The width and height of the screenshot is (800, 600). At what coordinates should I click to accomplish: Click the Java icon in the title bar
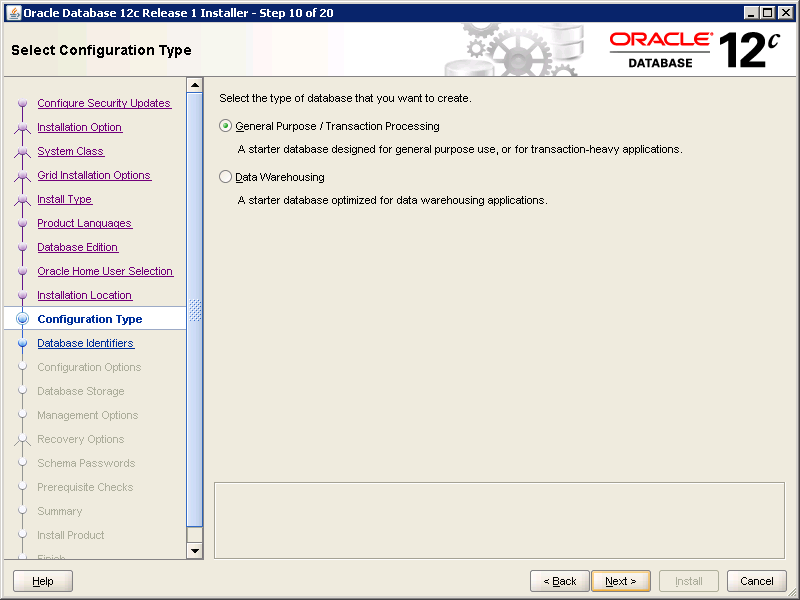[x=14, y=13]
